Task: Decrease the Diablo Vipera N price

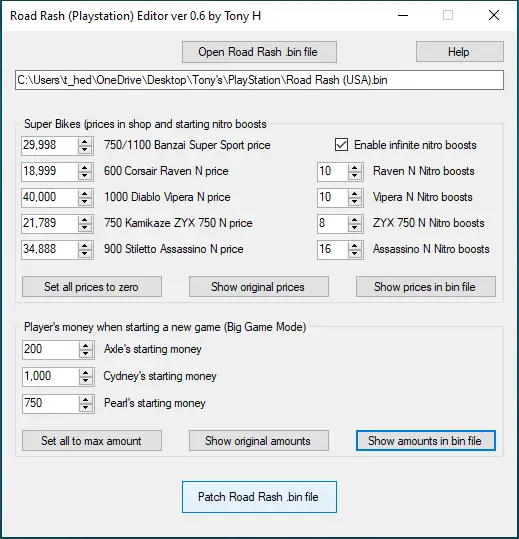Action: (x=85, y=201)
